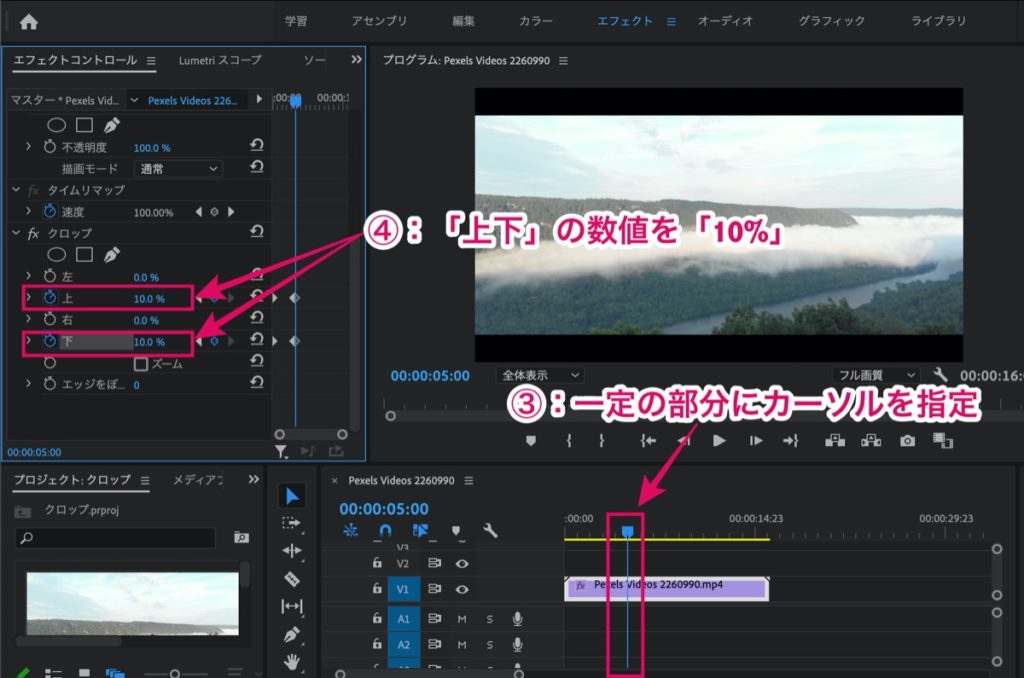
Task: Select the Pexels Videos 2260990.mp4 clip
Action: click(666, 588)
